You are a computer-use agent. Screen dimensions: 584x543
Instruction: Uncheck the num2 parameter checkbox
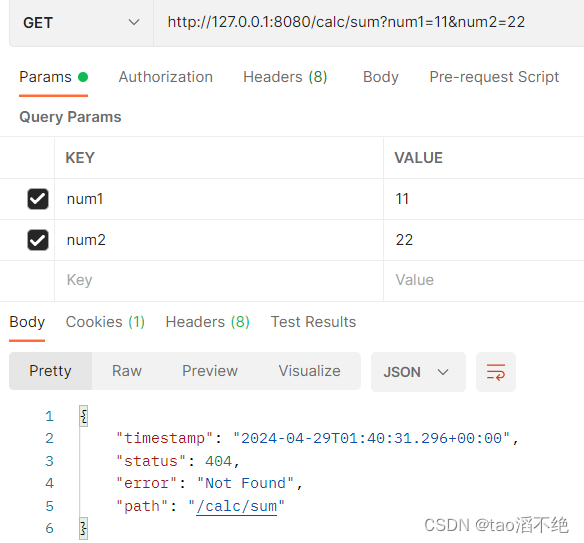[38, 240]
